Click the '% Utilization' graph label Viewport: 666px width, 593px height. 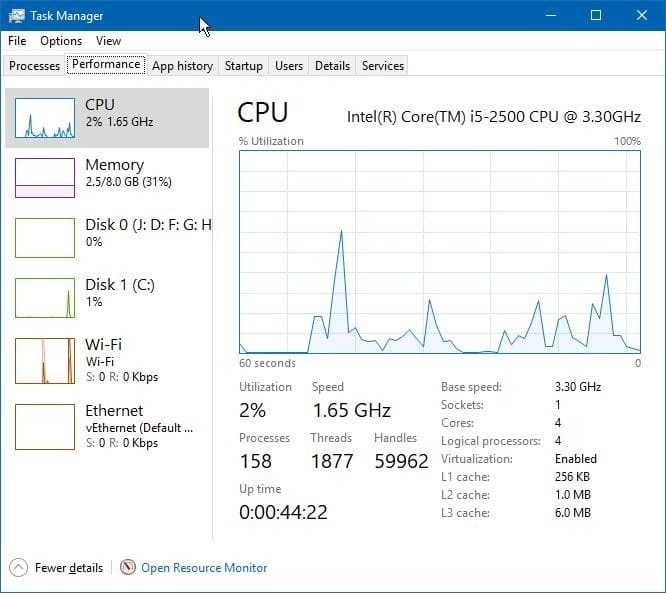[271, 141]
